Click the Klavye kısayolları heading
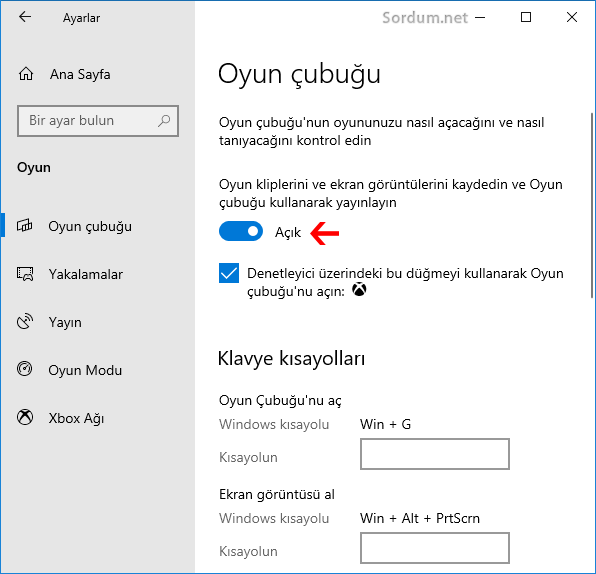 click(291, 358)
